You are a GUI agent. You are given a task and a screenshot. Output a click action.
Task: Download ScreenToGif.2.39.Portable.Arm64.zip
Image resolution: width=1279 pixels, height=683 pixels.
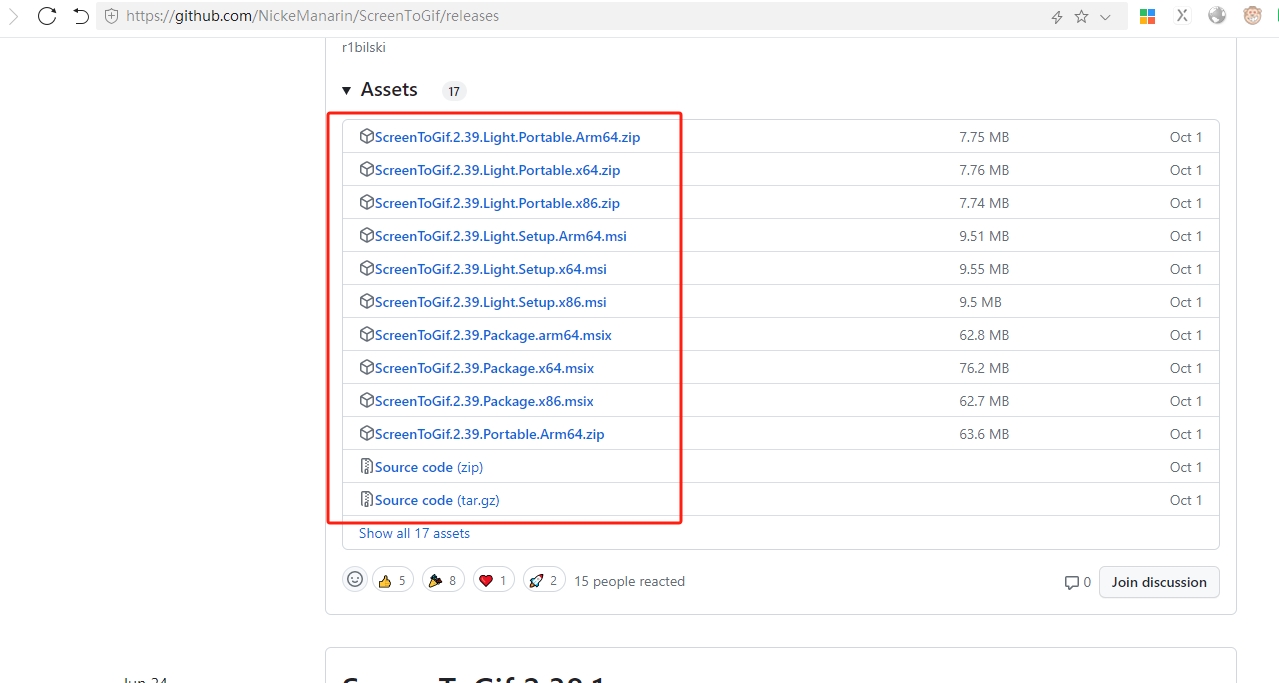[490, 434]
